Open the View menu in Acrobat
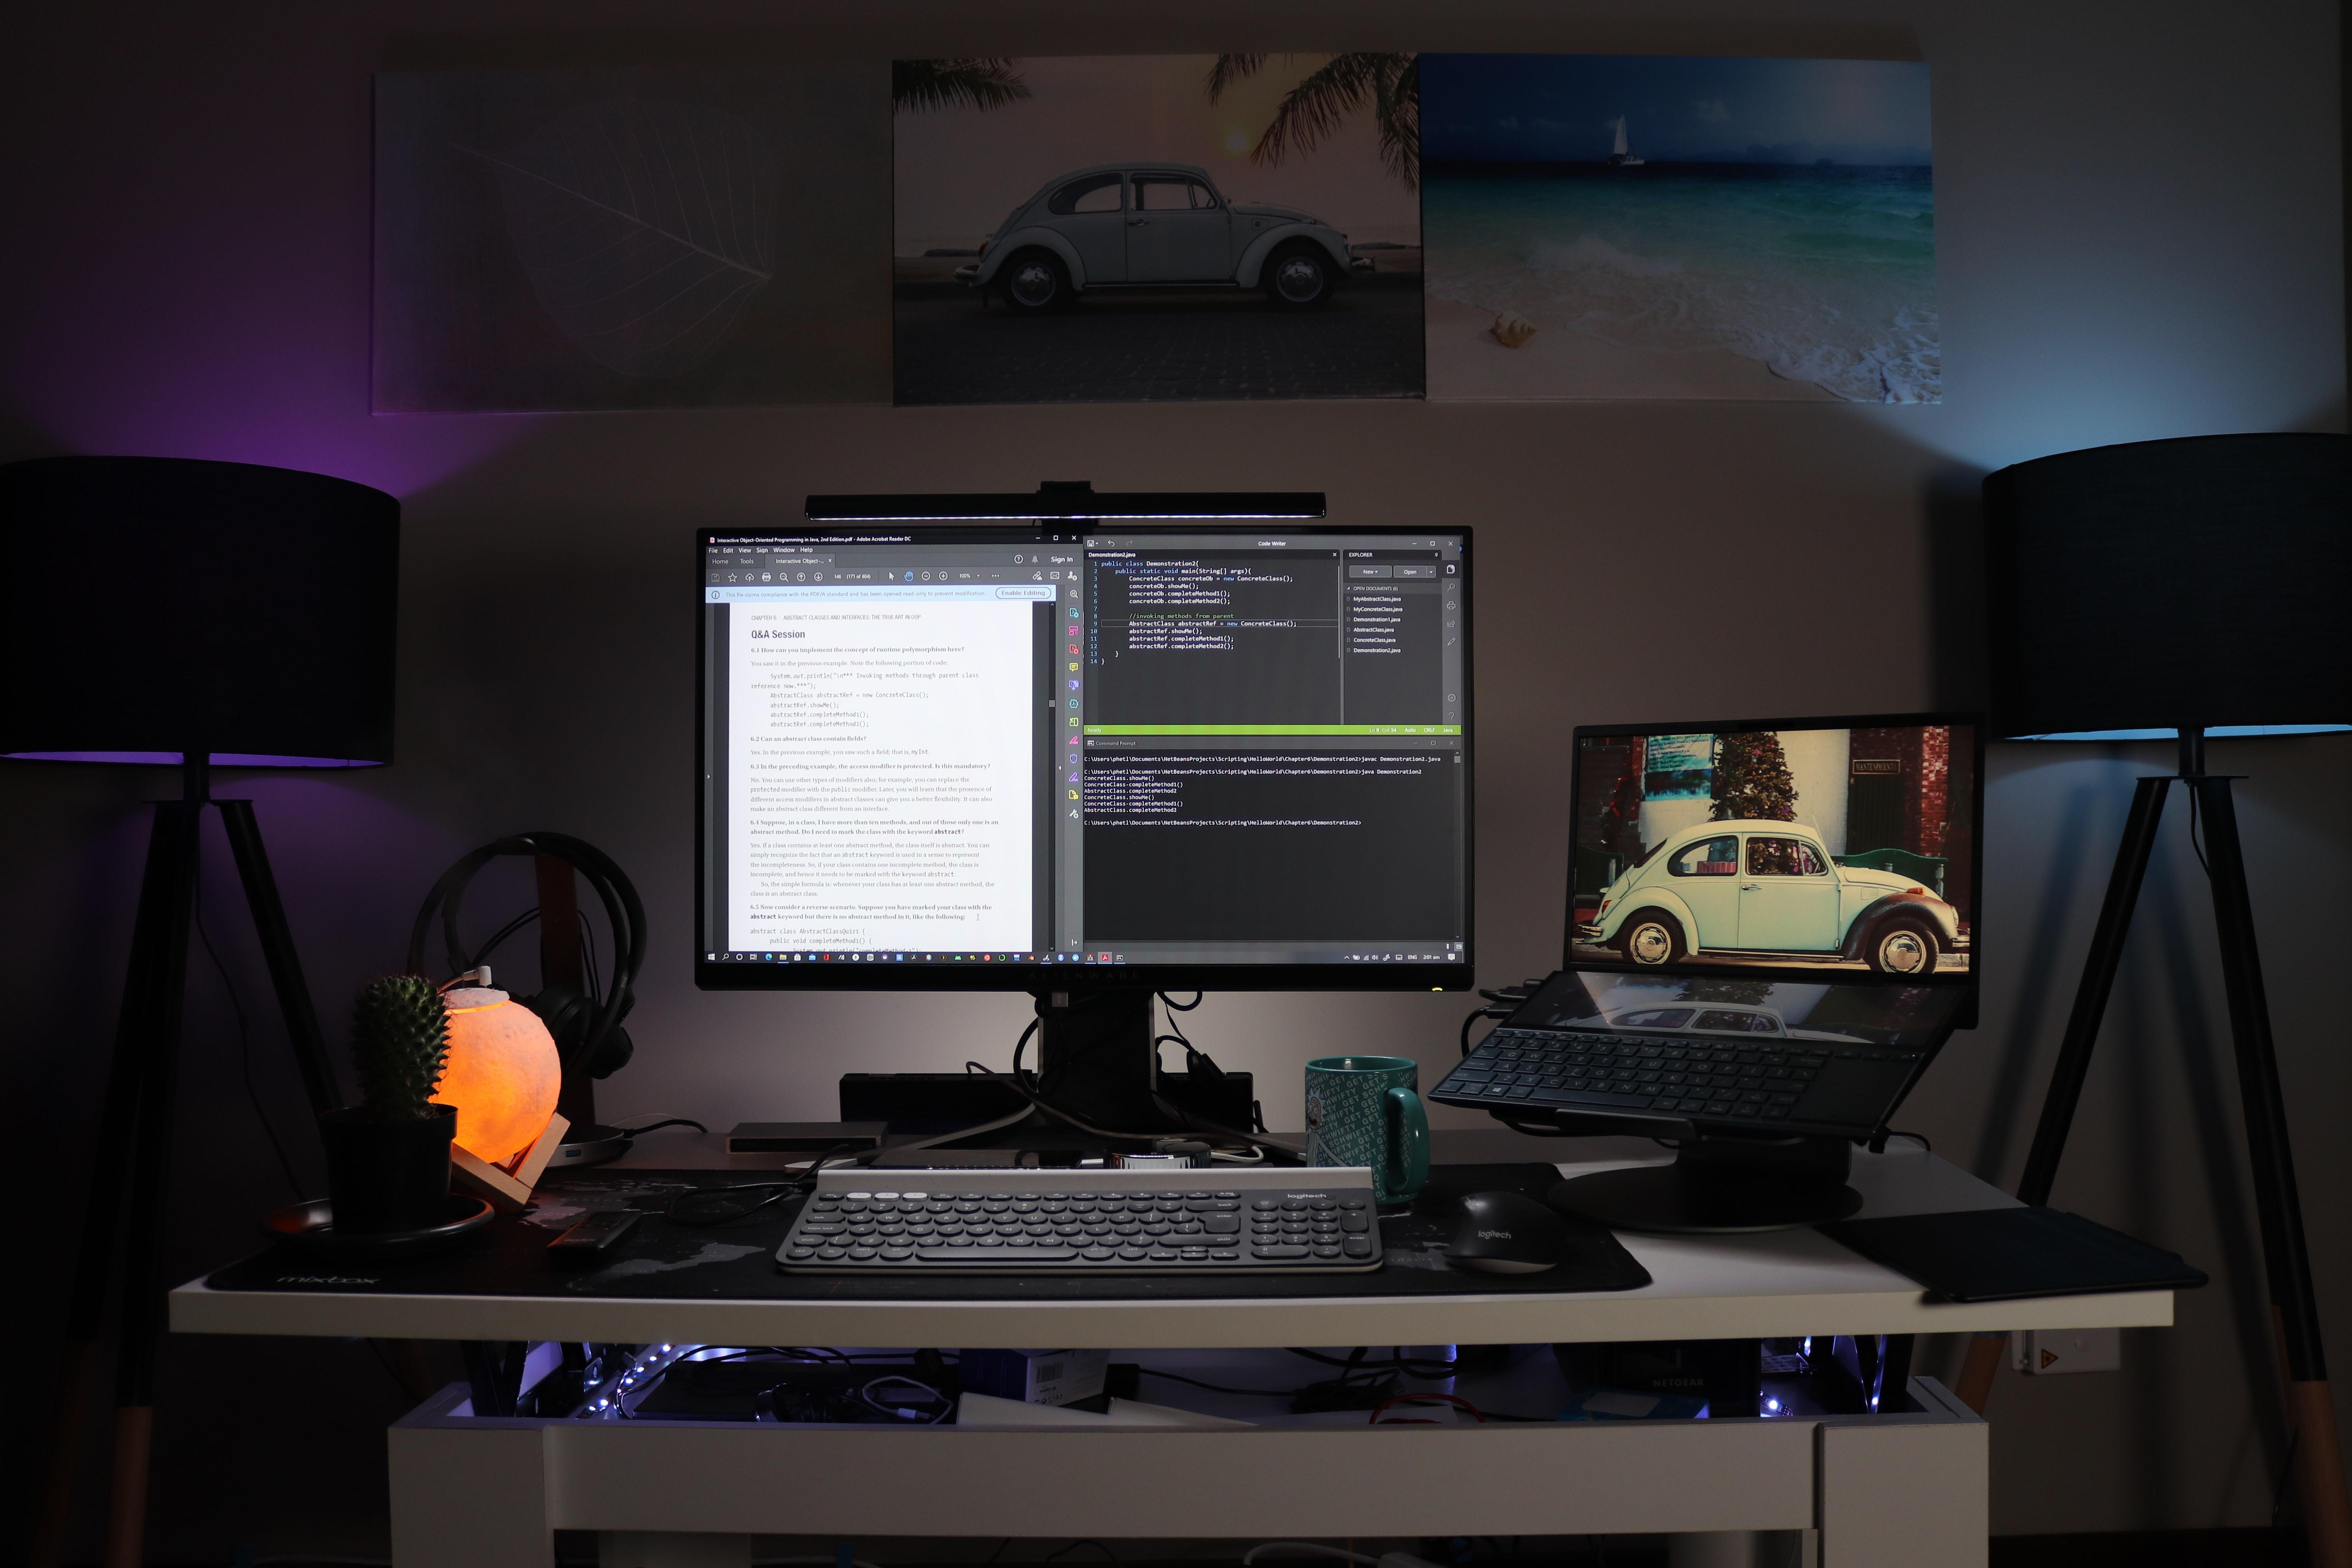Image resolution: width=2352 pixels, height=1568 pixels. click(x=745, y=550)
